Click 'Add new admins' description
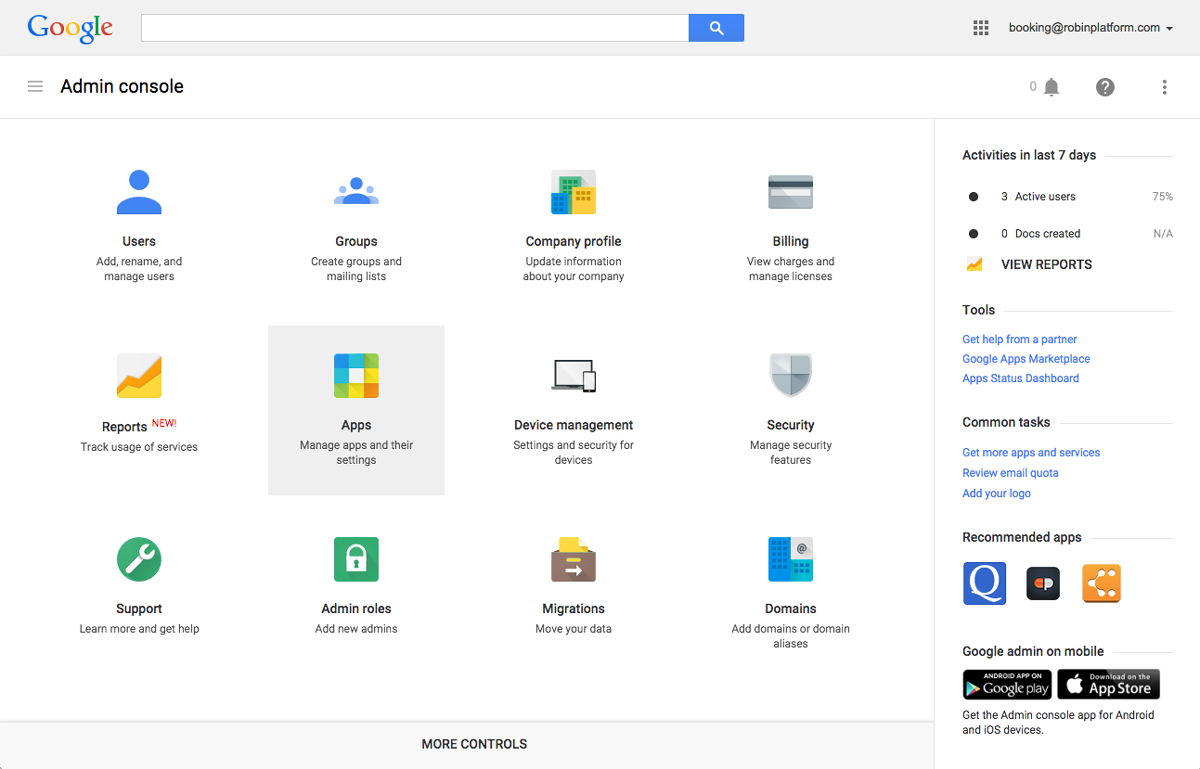This screenshot has height=769, width=1200. [356, 629]
